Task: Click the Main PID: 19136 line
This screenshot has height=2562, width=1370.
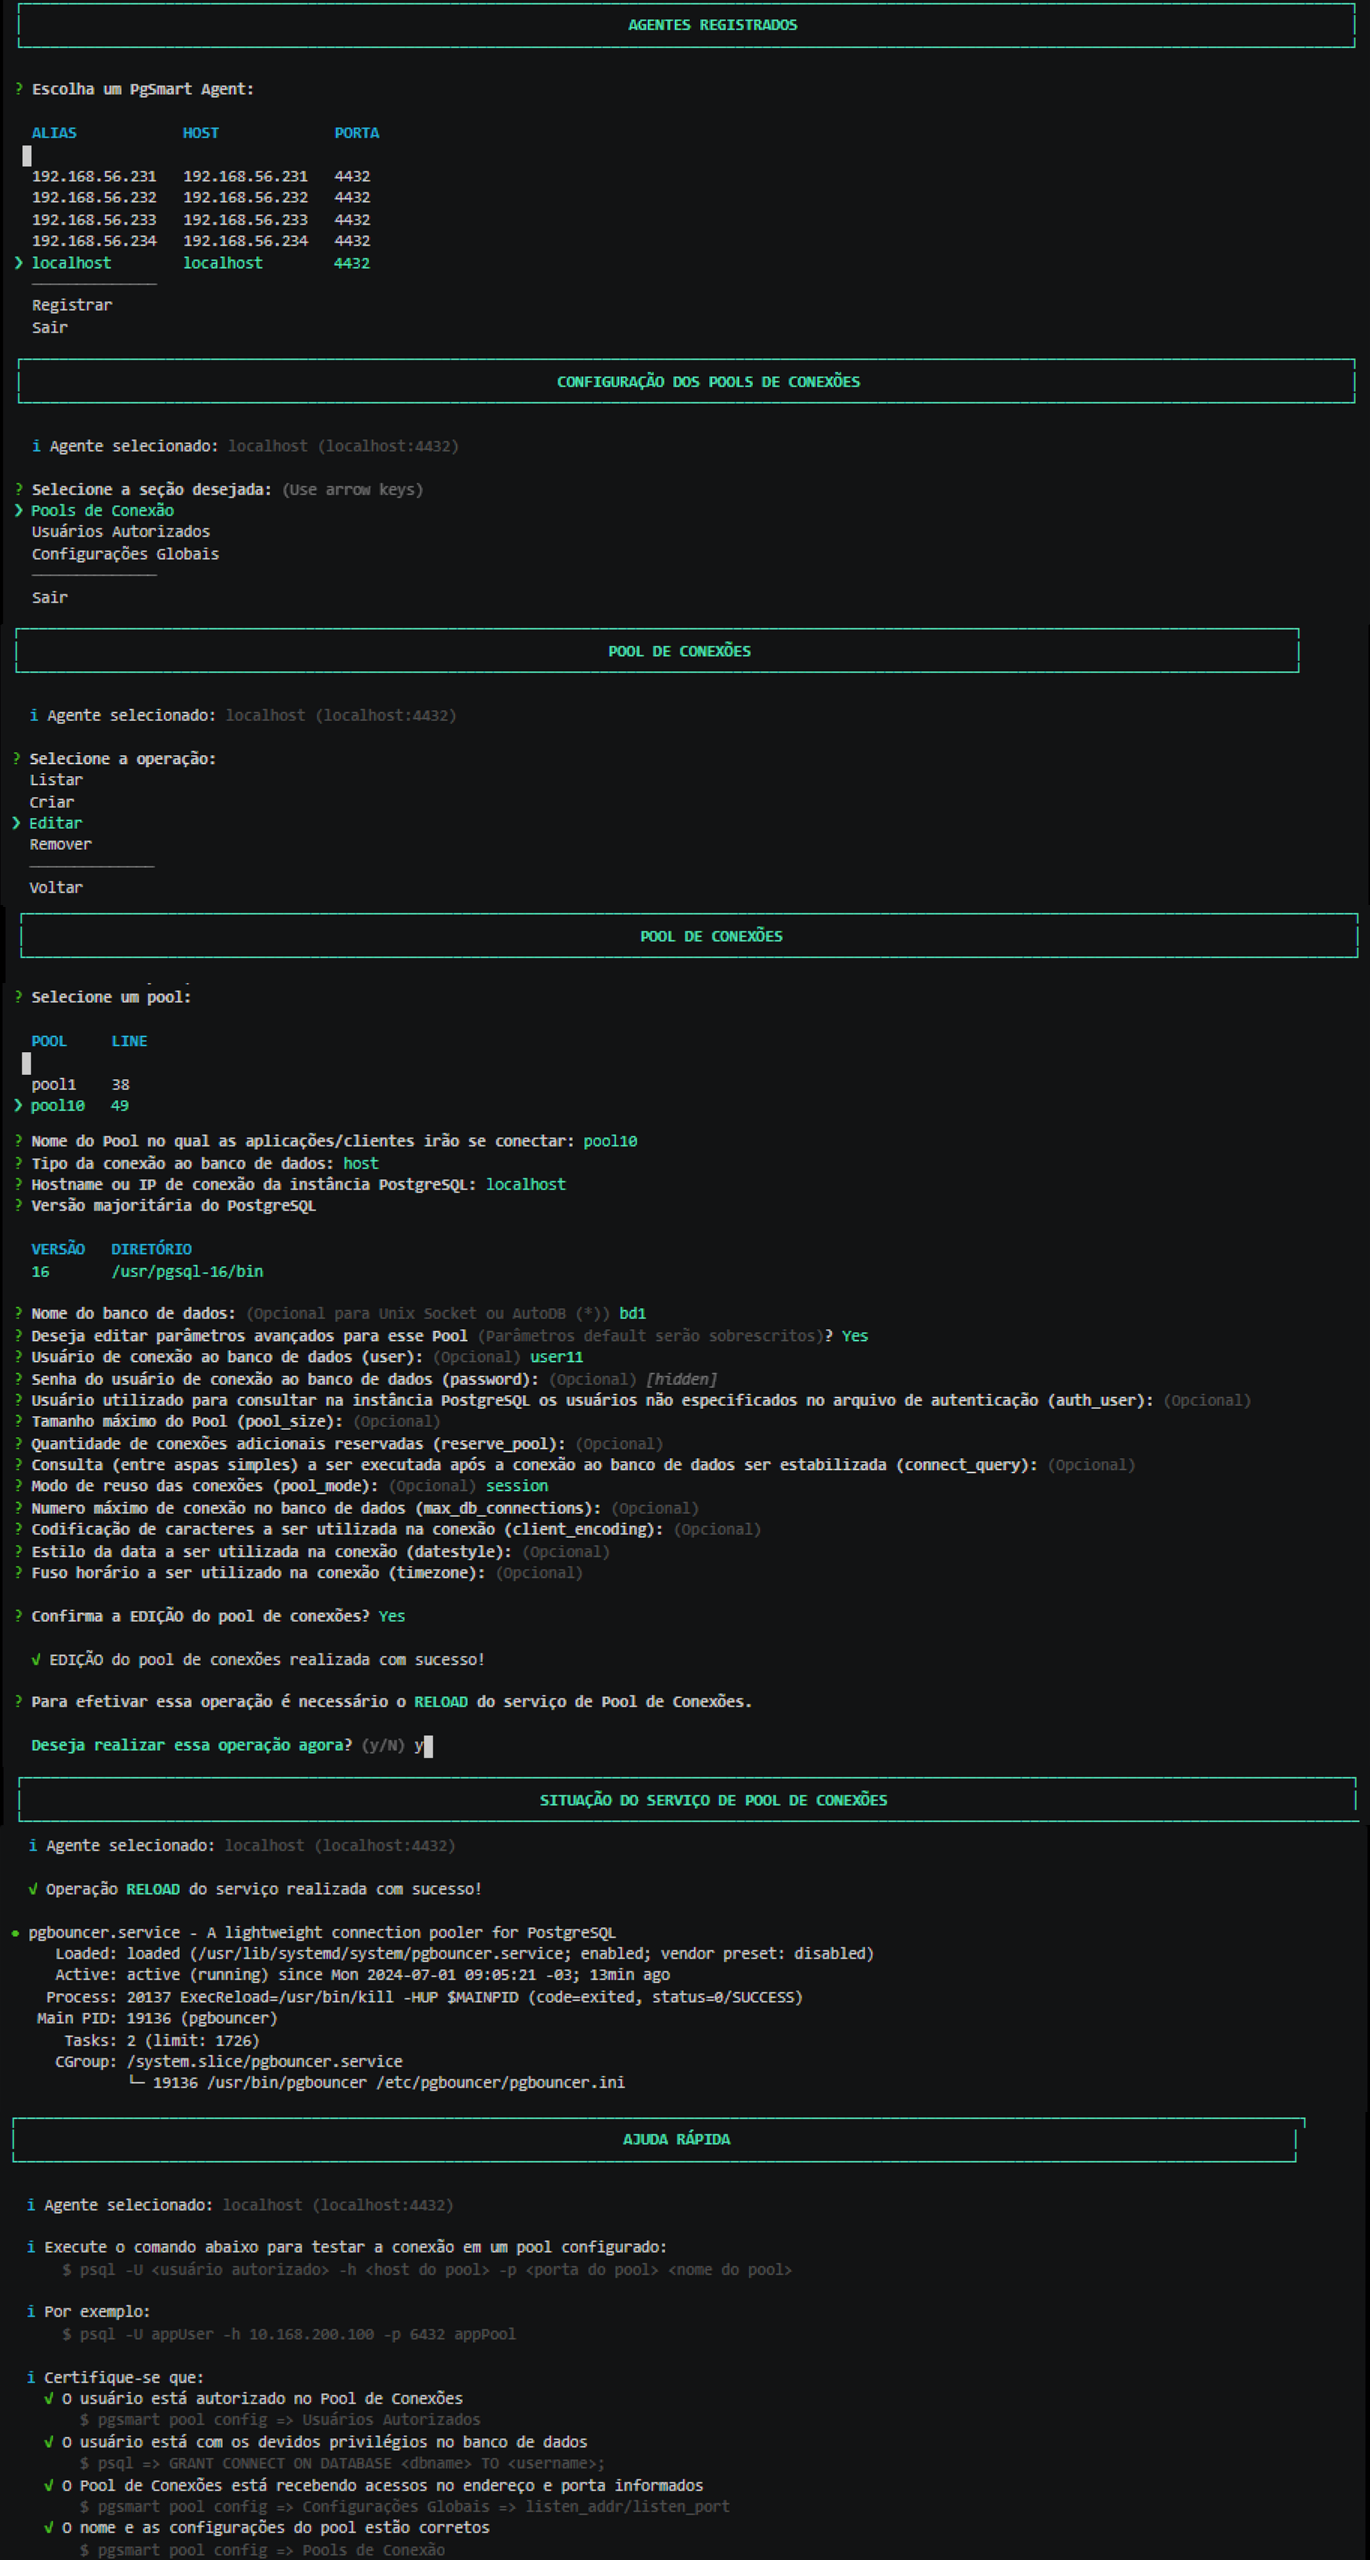Action: (157, 2018)
